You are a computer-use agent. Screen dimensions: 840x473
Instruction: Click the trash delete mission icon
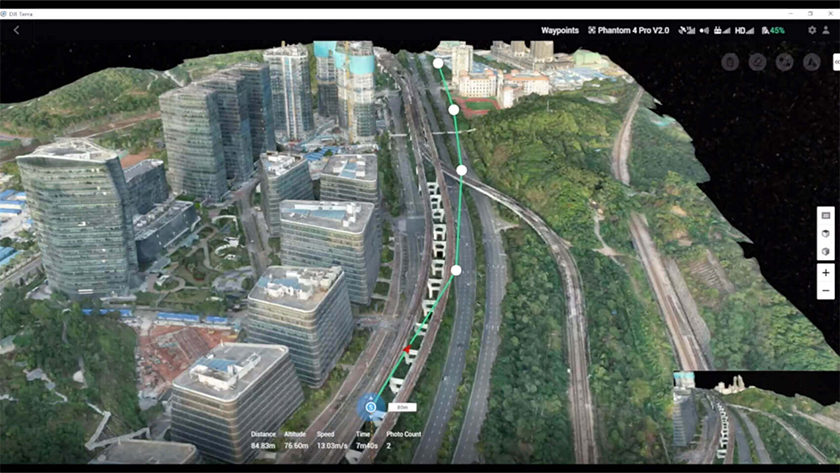coord(731,62)
